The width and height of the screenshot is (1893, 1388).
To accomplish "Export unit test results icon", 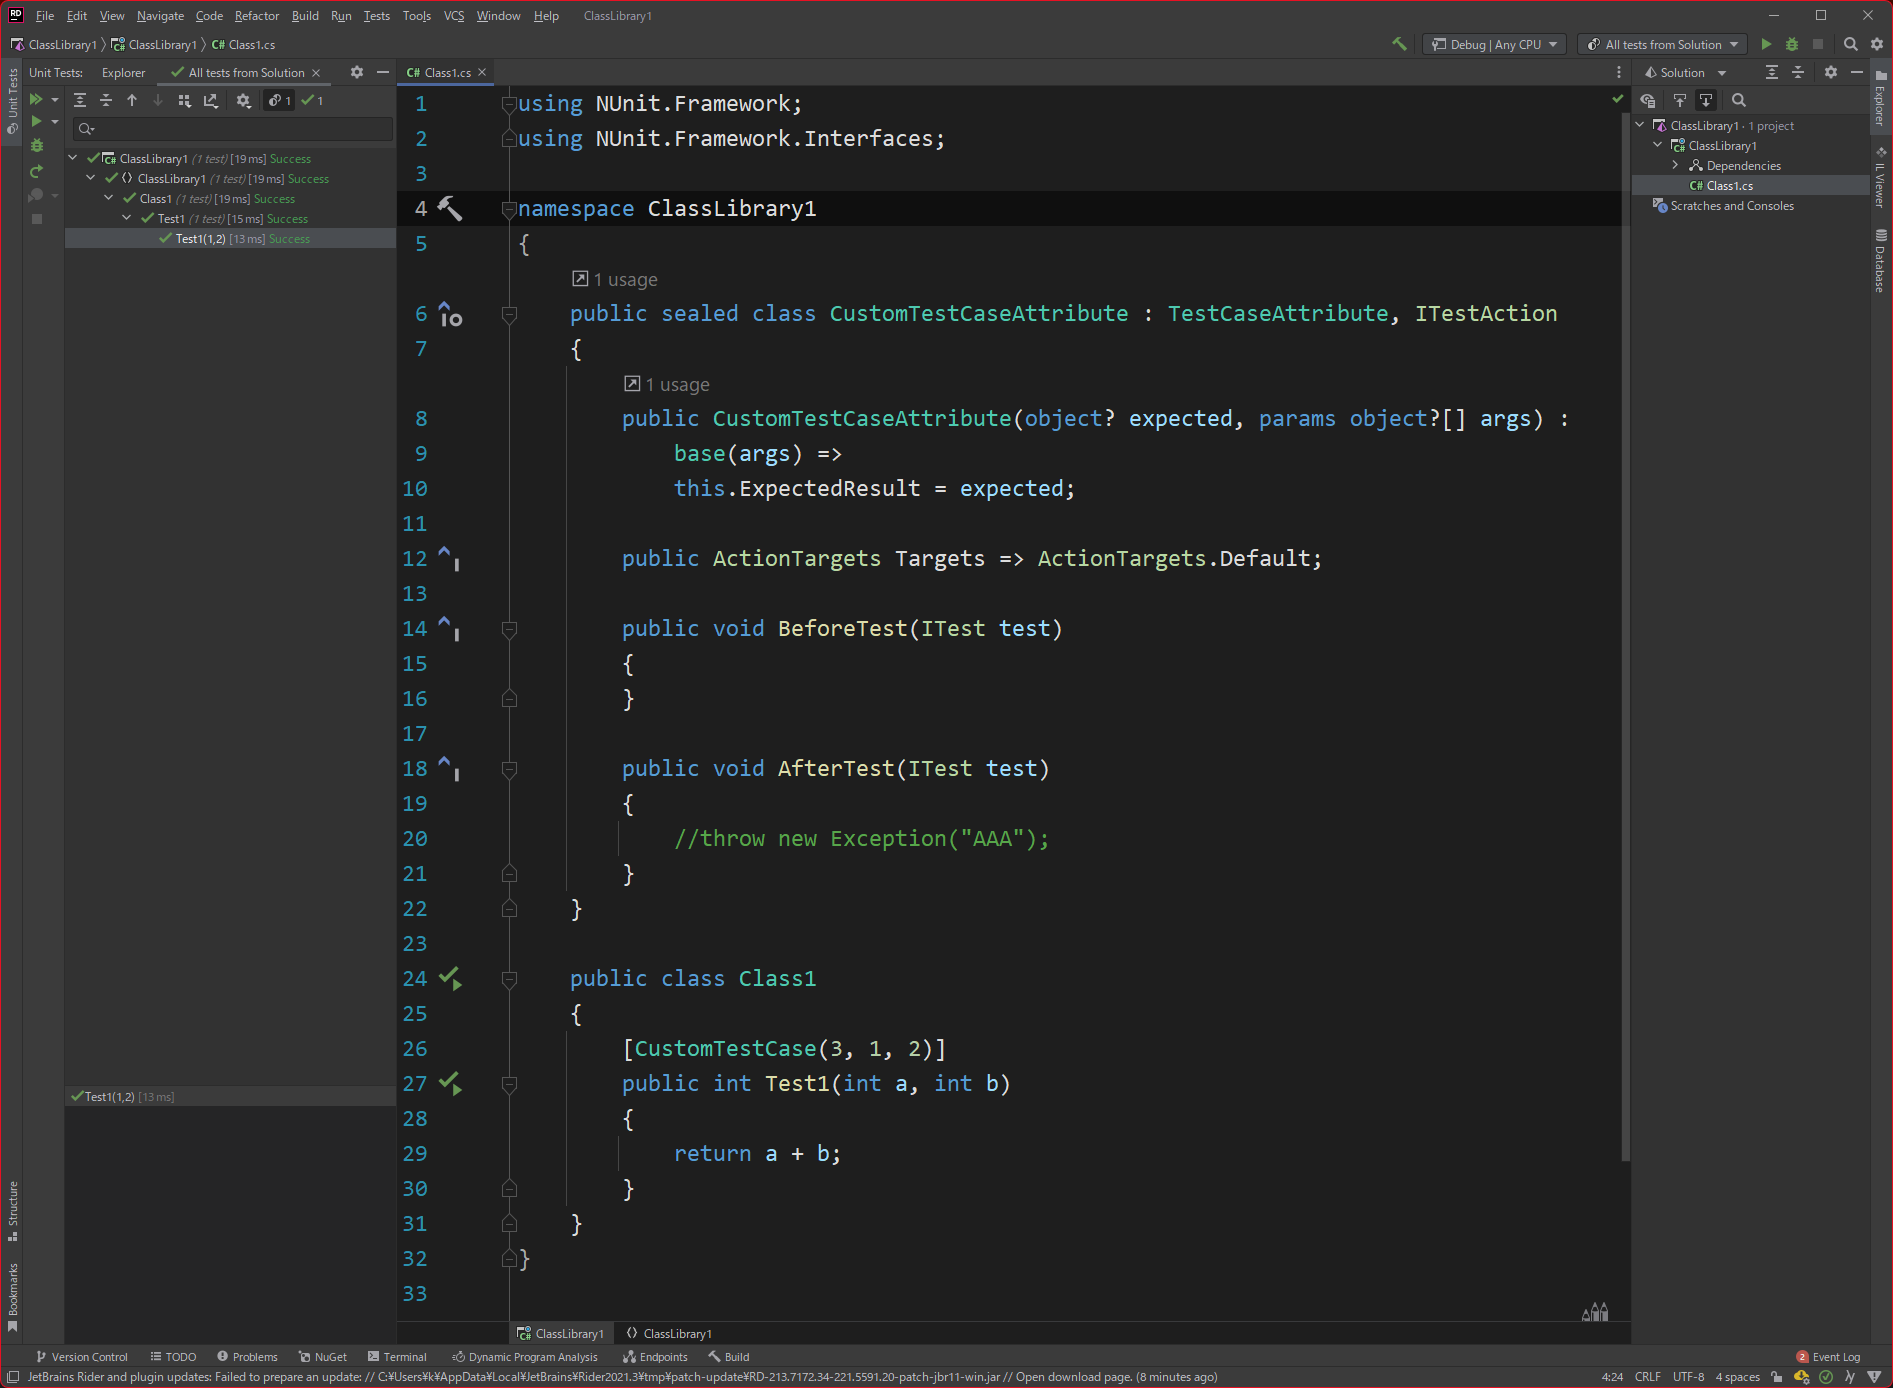I will (211, 100).
